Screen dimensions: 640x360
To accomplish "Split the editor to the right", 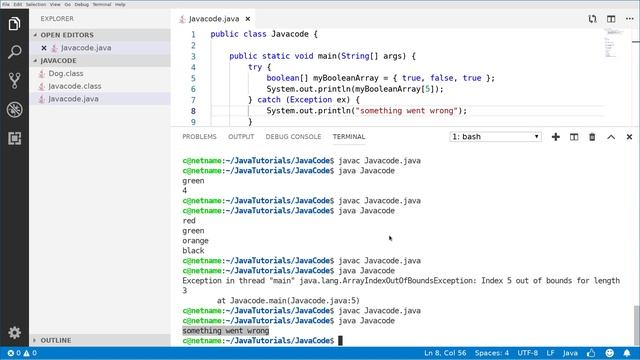I will click(611, 19).
